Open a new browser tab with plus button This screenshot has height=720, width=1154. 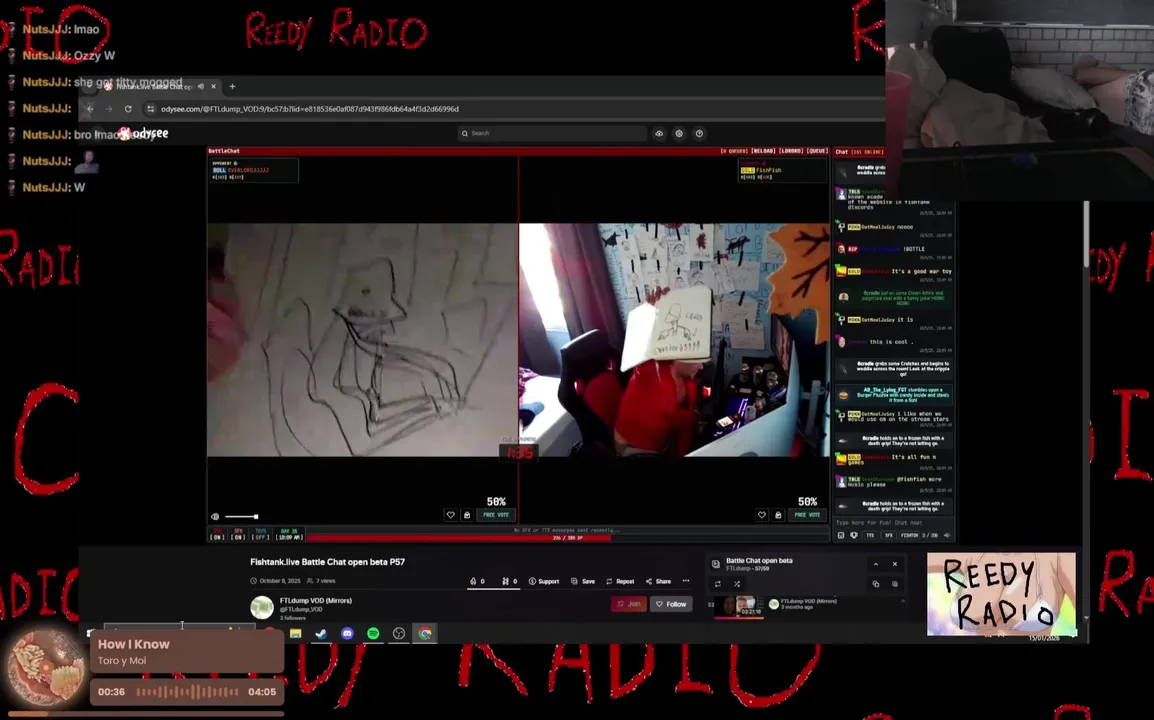pos(233,86)
